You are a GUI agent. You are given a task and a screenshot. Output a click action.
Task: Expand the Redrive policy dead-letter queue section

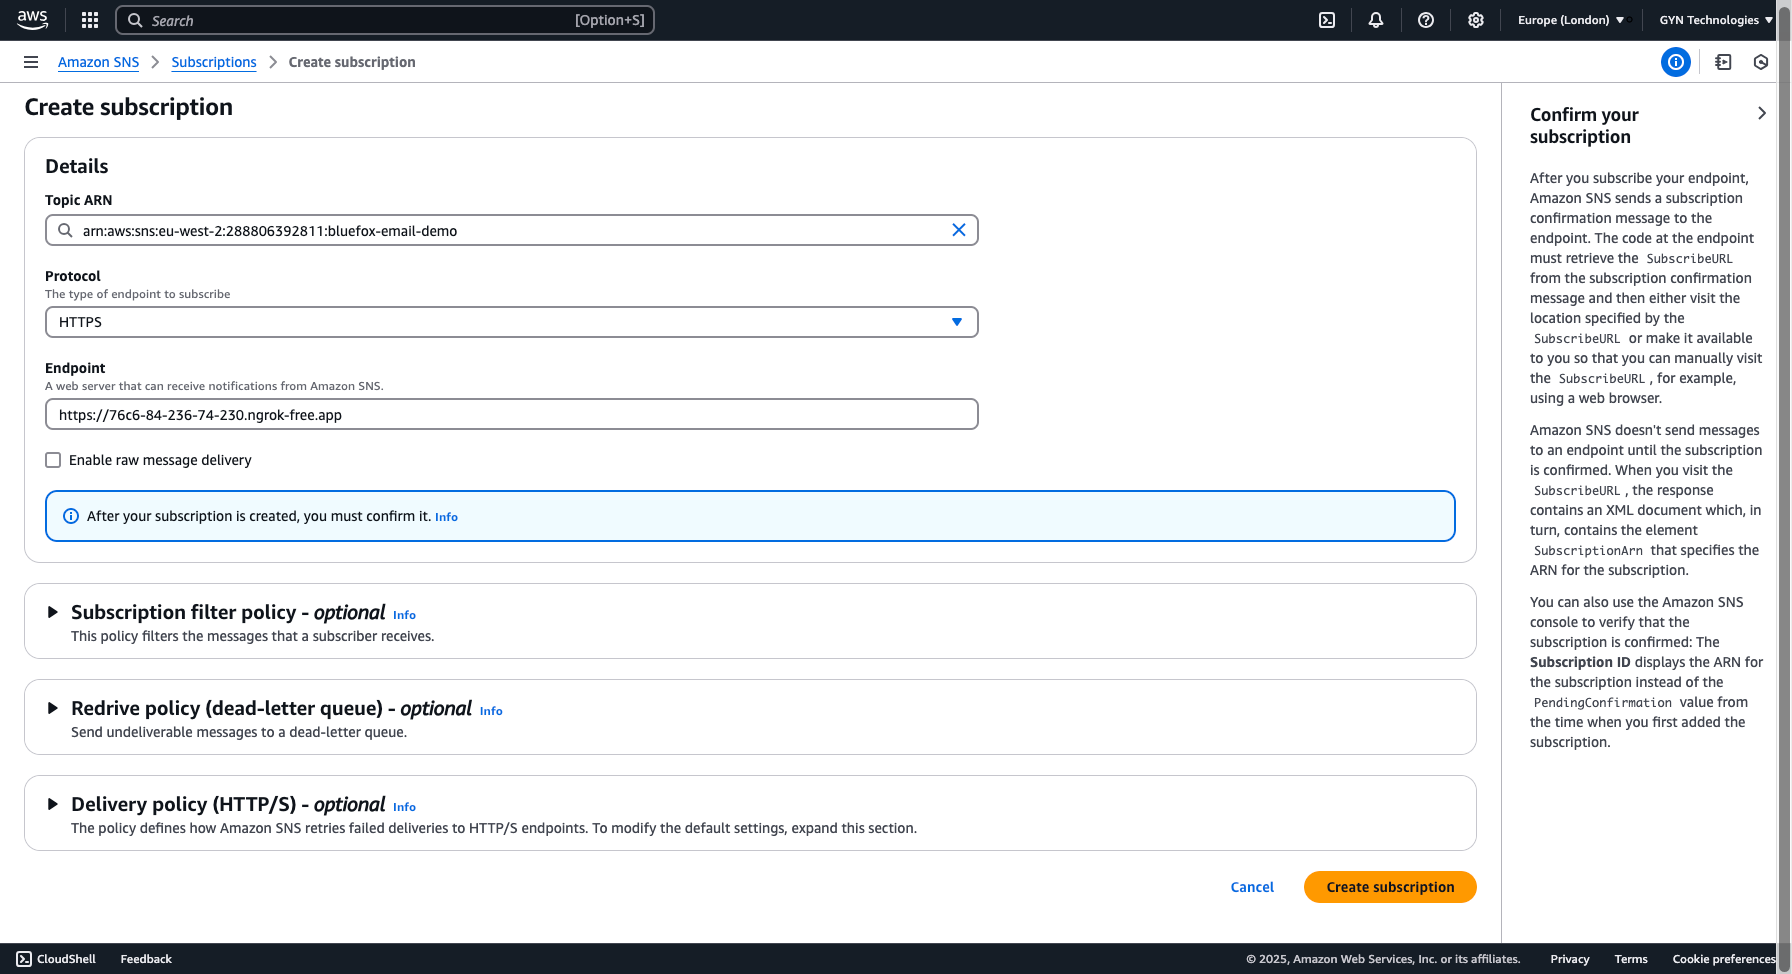[x=53, y=708]
